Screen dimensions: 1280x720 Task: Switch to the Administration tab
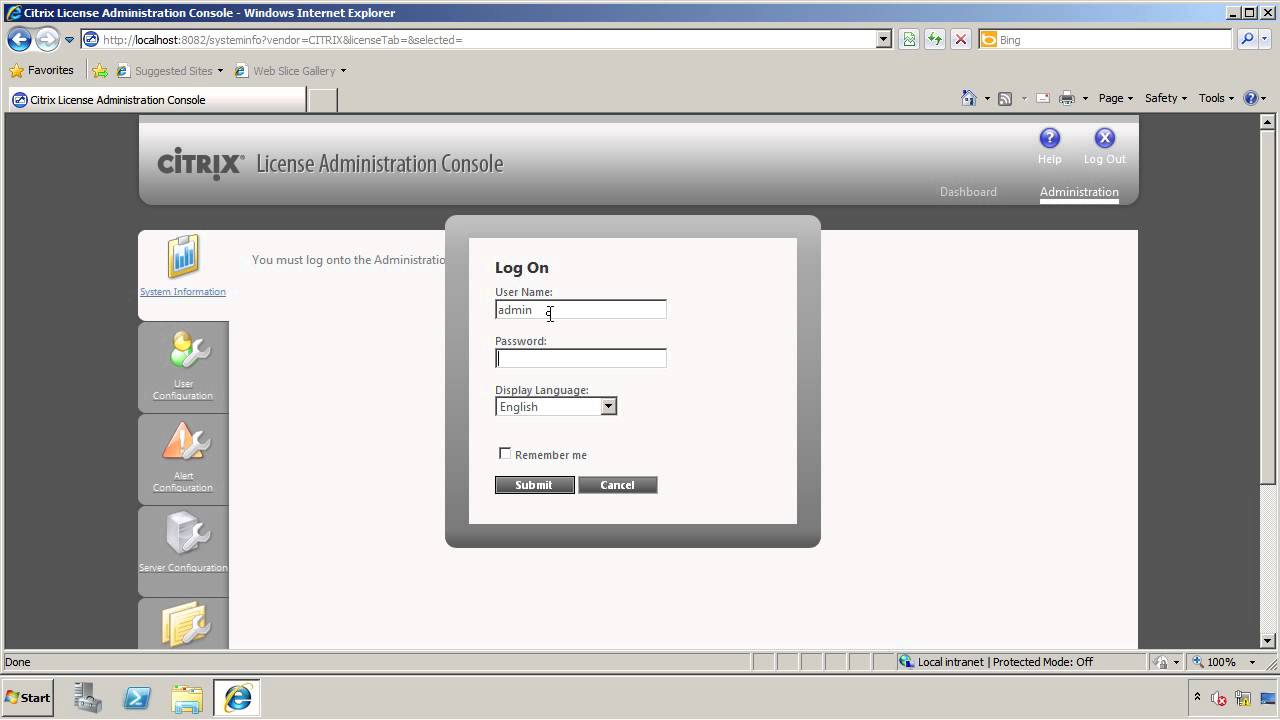[1079, 192]
